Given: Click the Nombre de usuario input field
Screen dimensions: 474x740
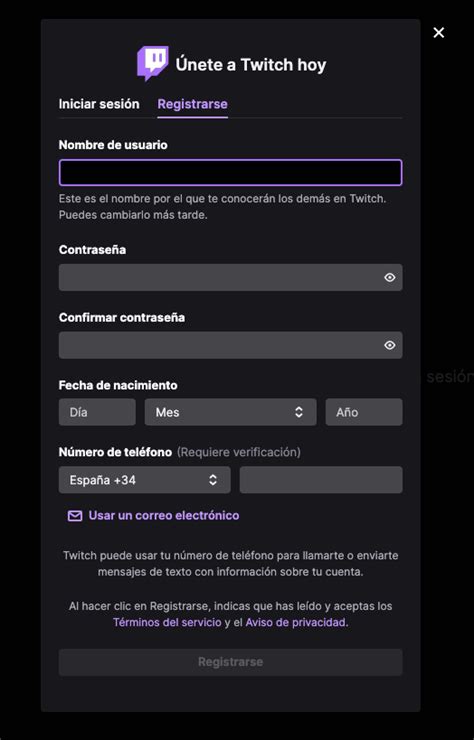Looking at the screenshot, I should 230,173.
